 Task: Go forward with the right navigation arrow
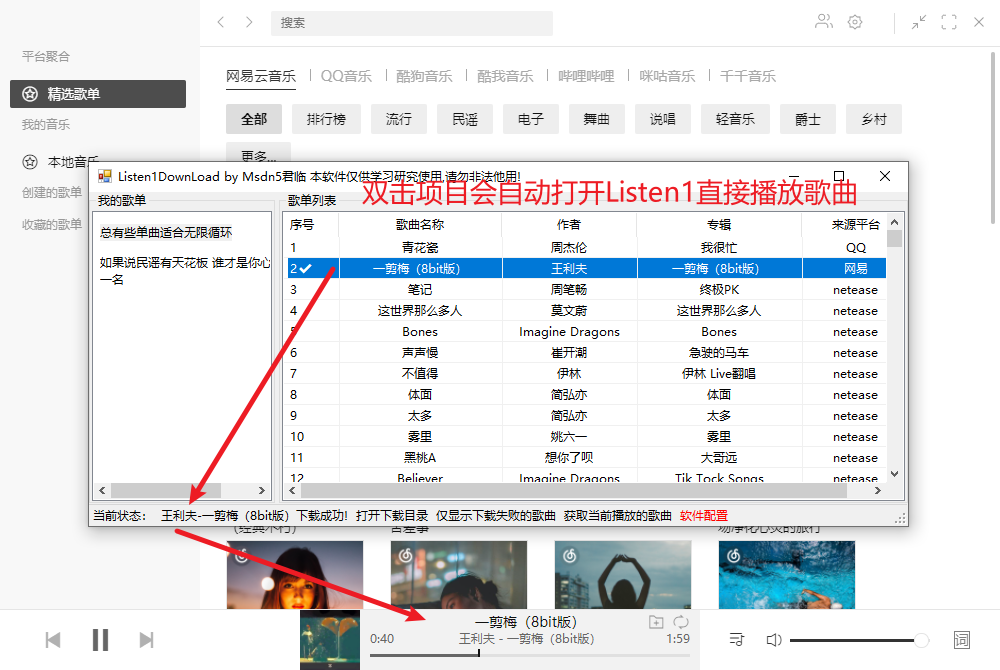pos(249,22)
